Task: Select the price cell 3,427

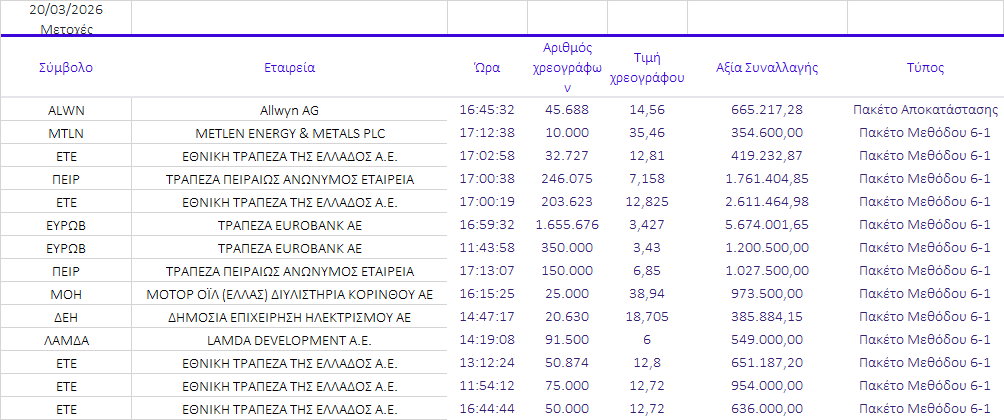Action: click(647, 225)
